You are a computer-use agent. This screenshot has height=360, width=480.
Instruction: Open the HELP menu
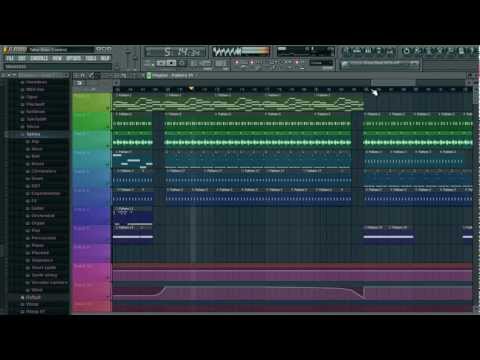click(105, 58)
